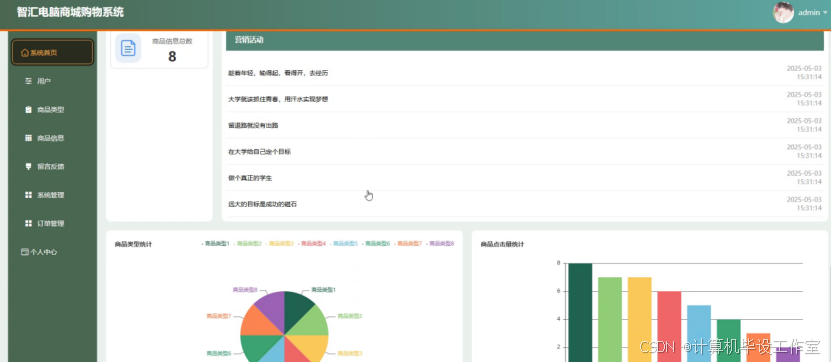Toggle 商品类型4 in the pie chart legend

pos(311,244)
